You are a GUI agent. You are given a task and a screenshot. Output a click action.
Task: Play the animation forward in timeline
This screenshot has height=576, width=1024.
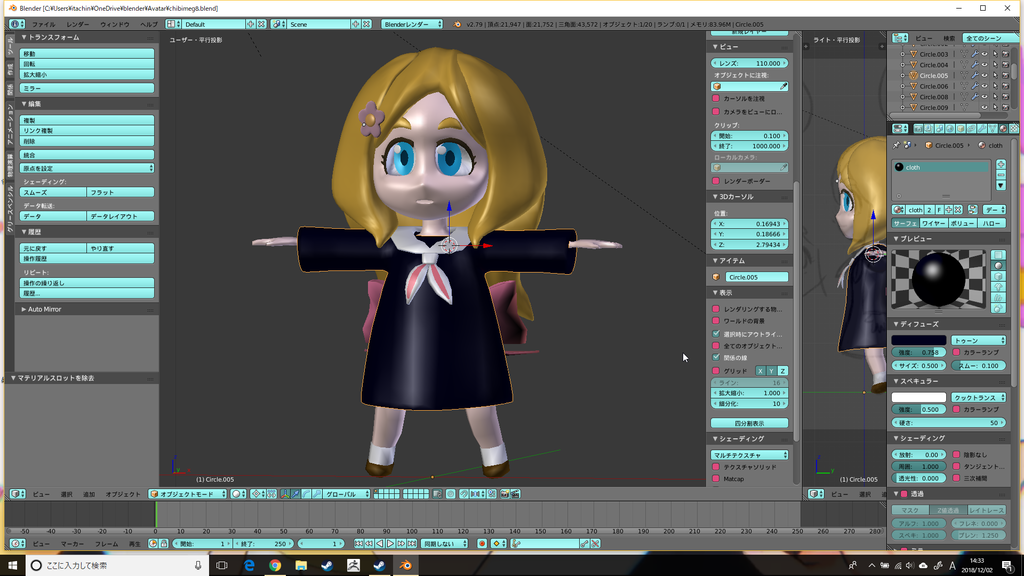click(x=390, y=543)
